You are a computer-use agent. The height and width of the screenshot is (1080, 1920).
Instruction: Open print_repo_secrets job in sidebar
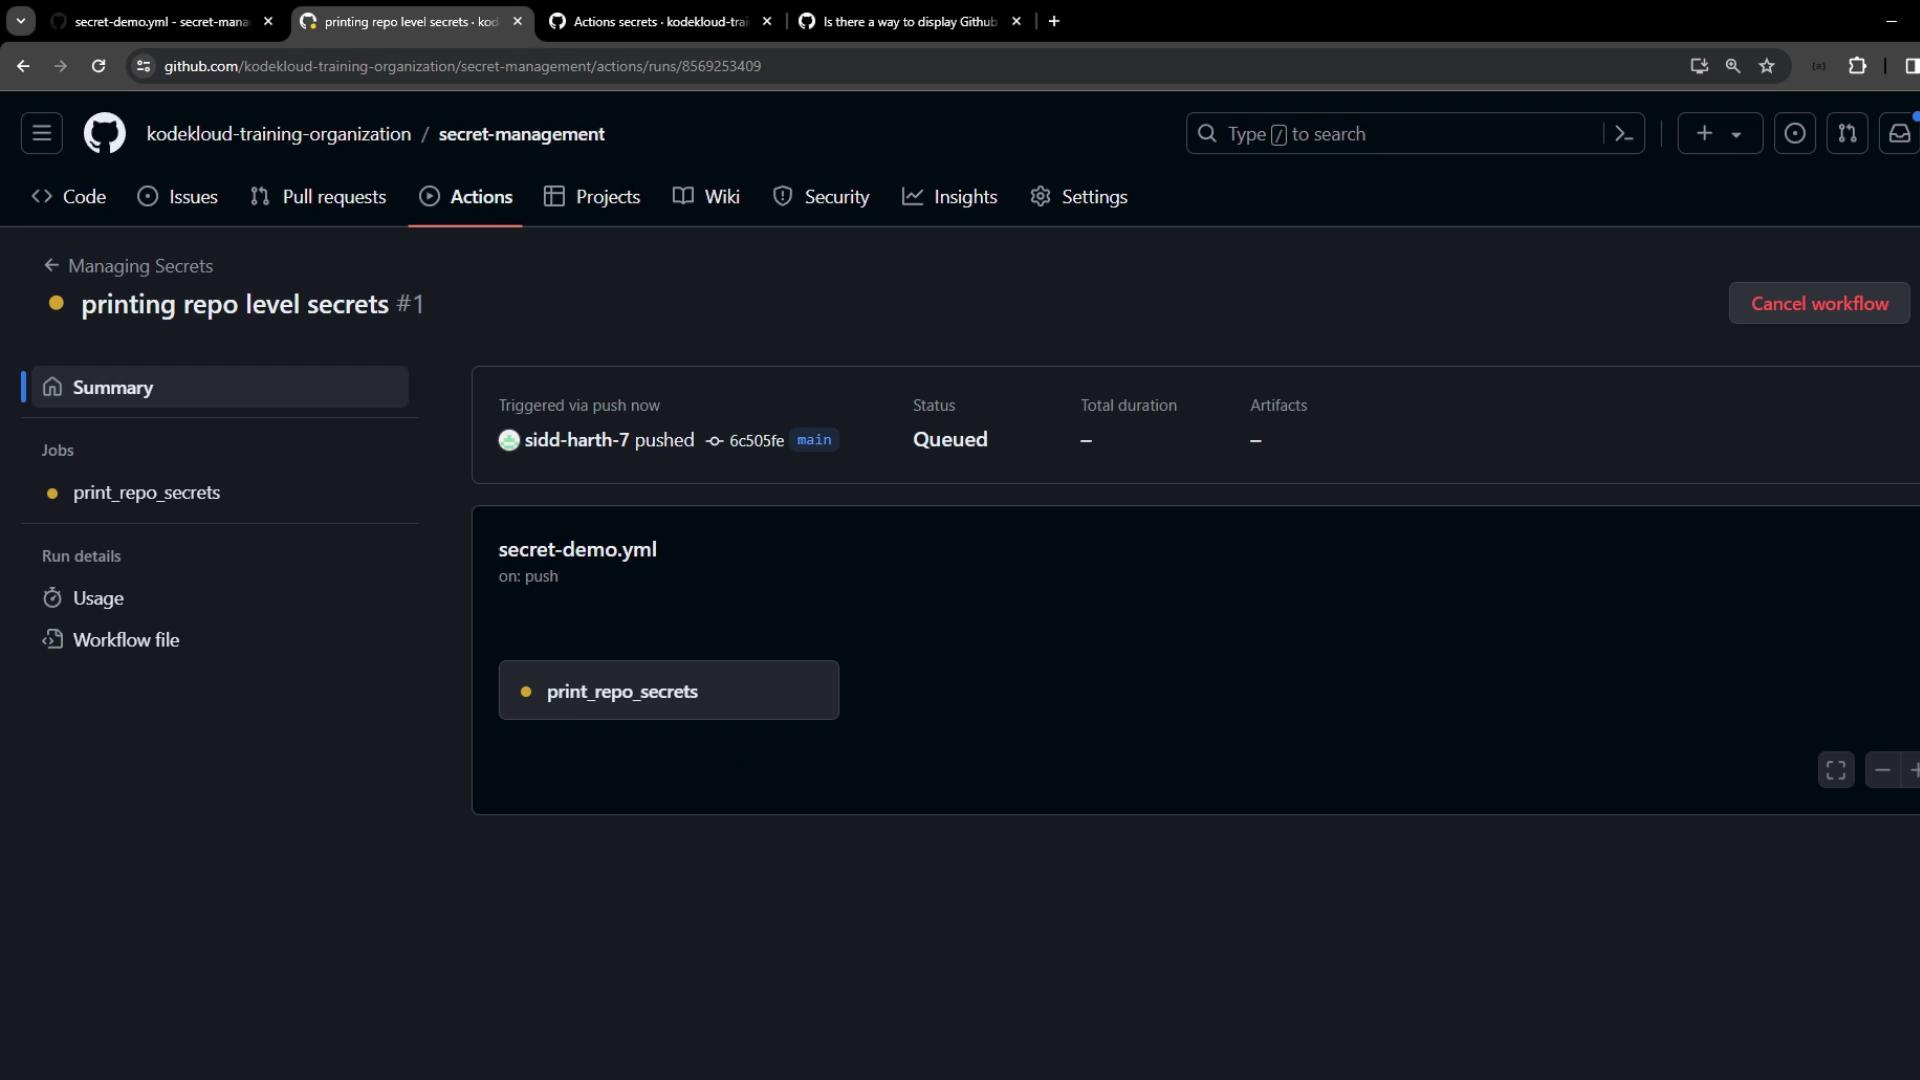pyautogui.click(x=146, y=493)
